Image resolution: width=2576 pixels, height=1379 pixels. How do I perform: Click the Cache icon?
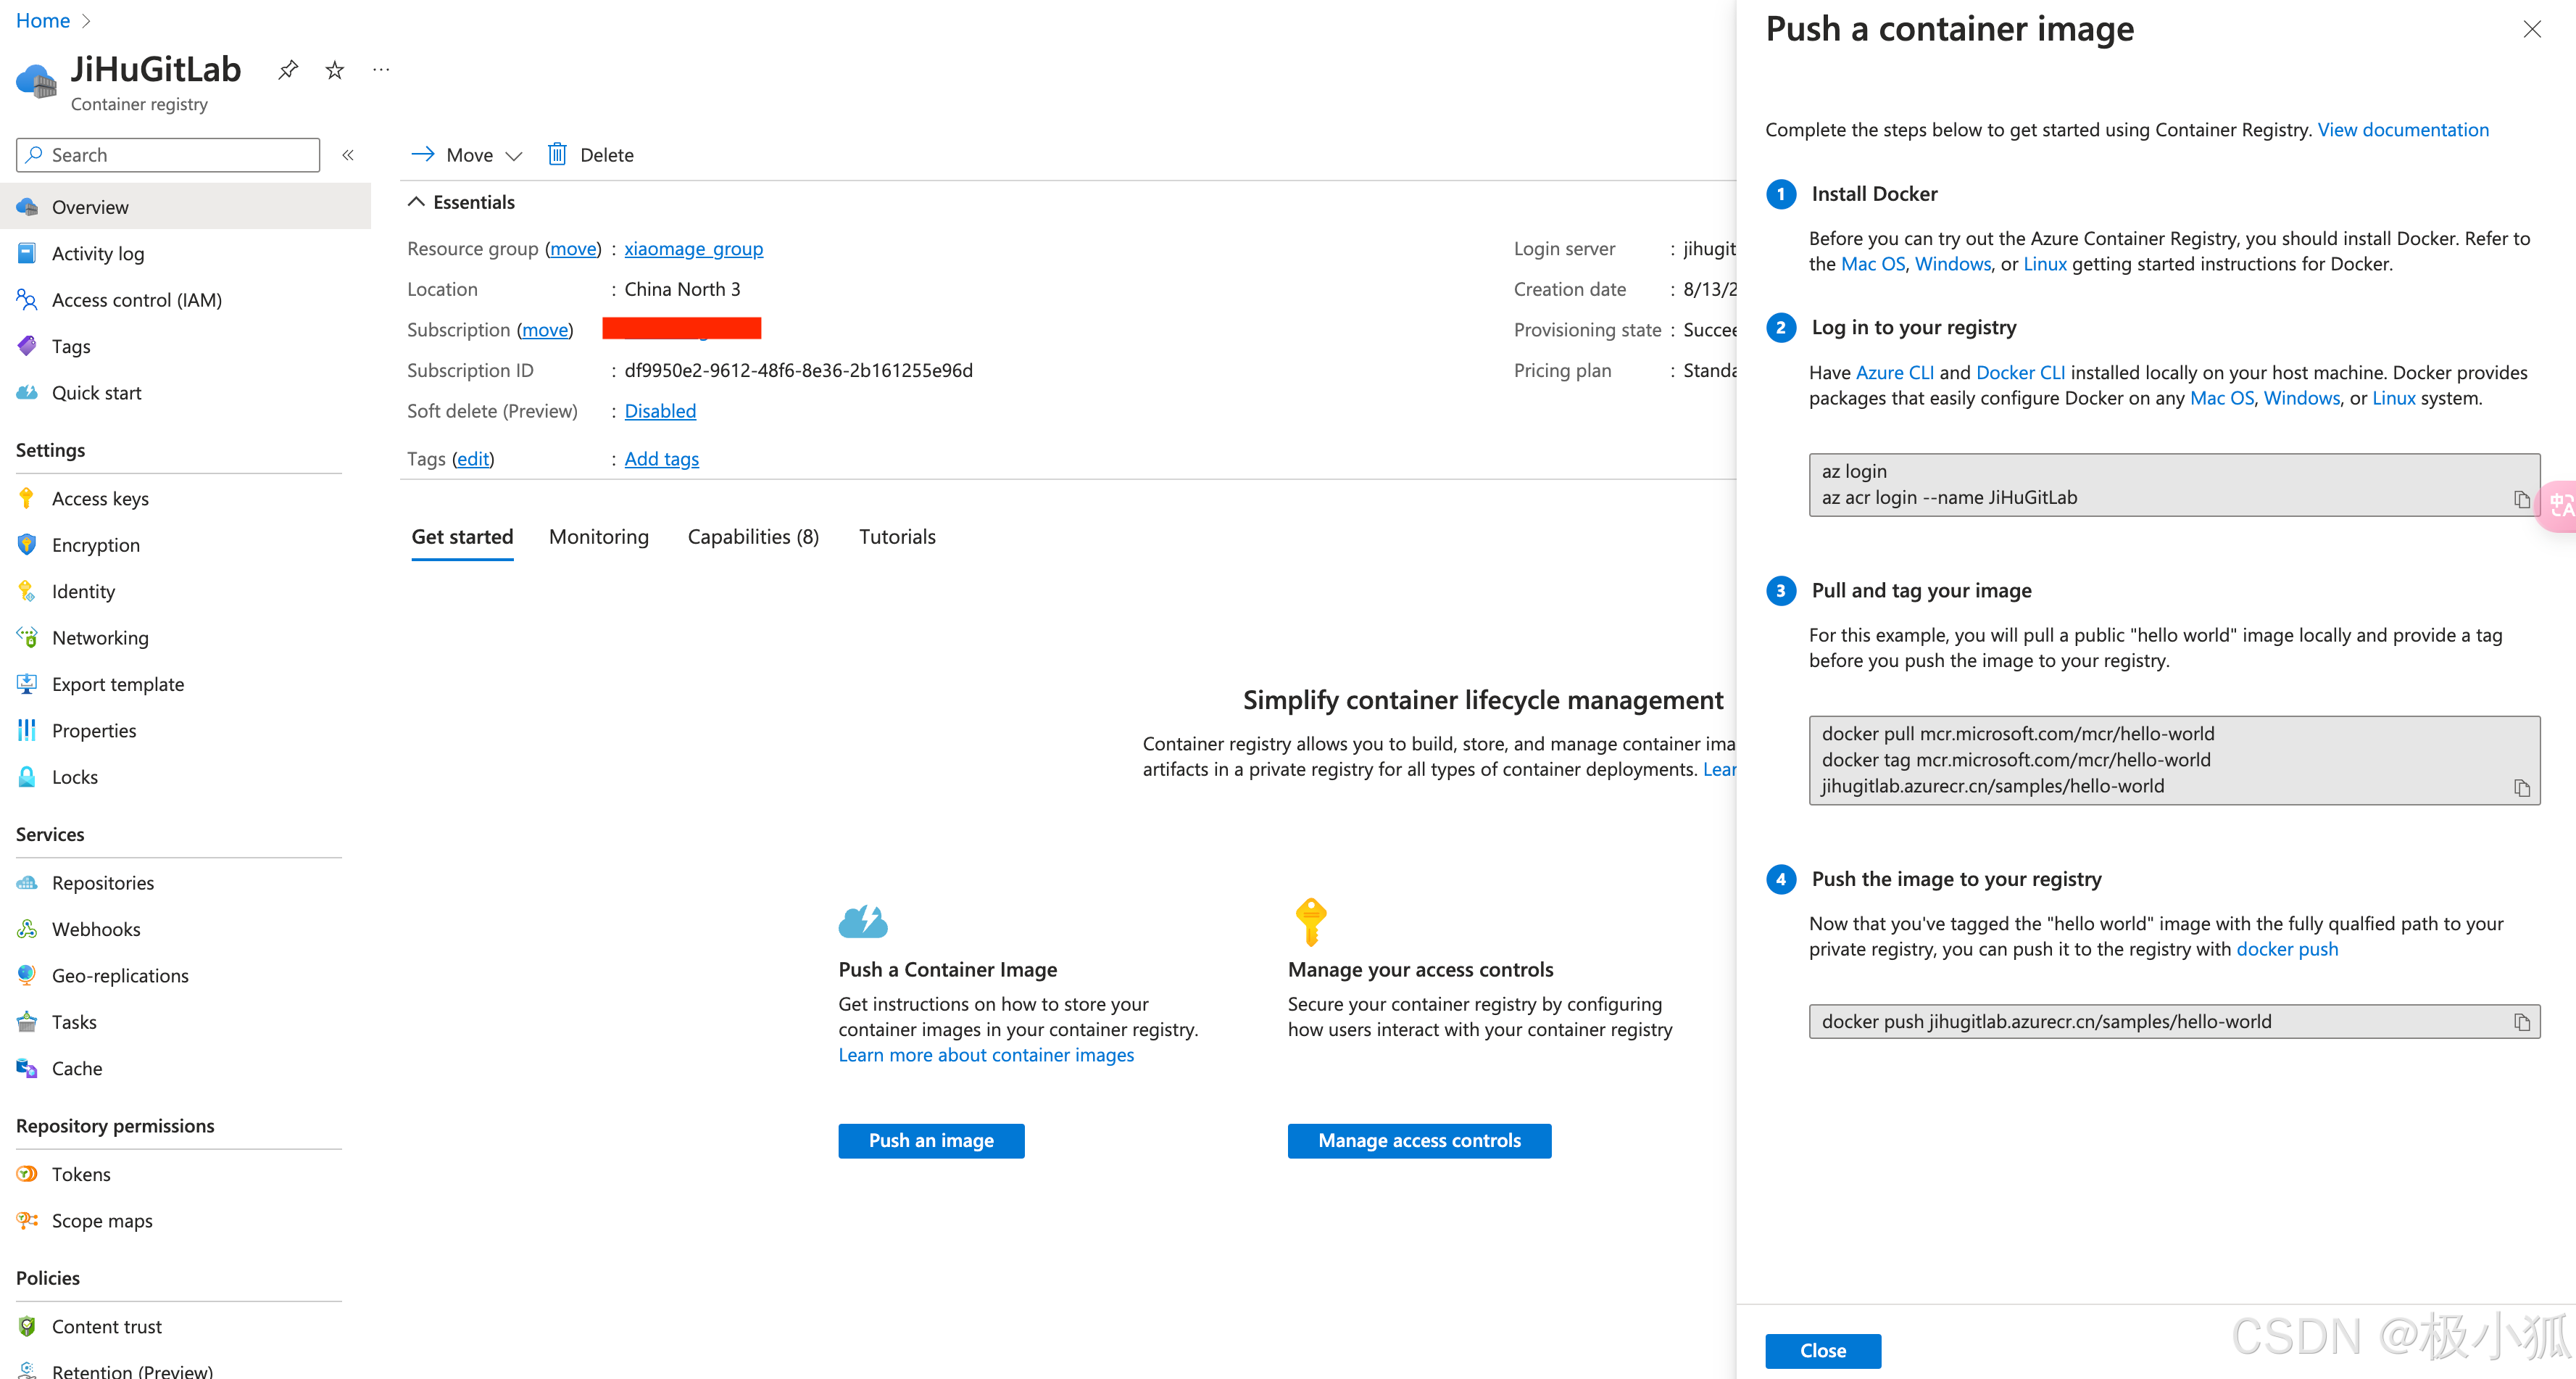click(x=27, y=1068)
